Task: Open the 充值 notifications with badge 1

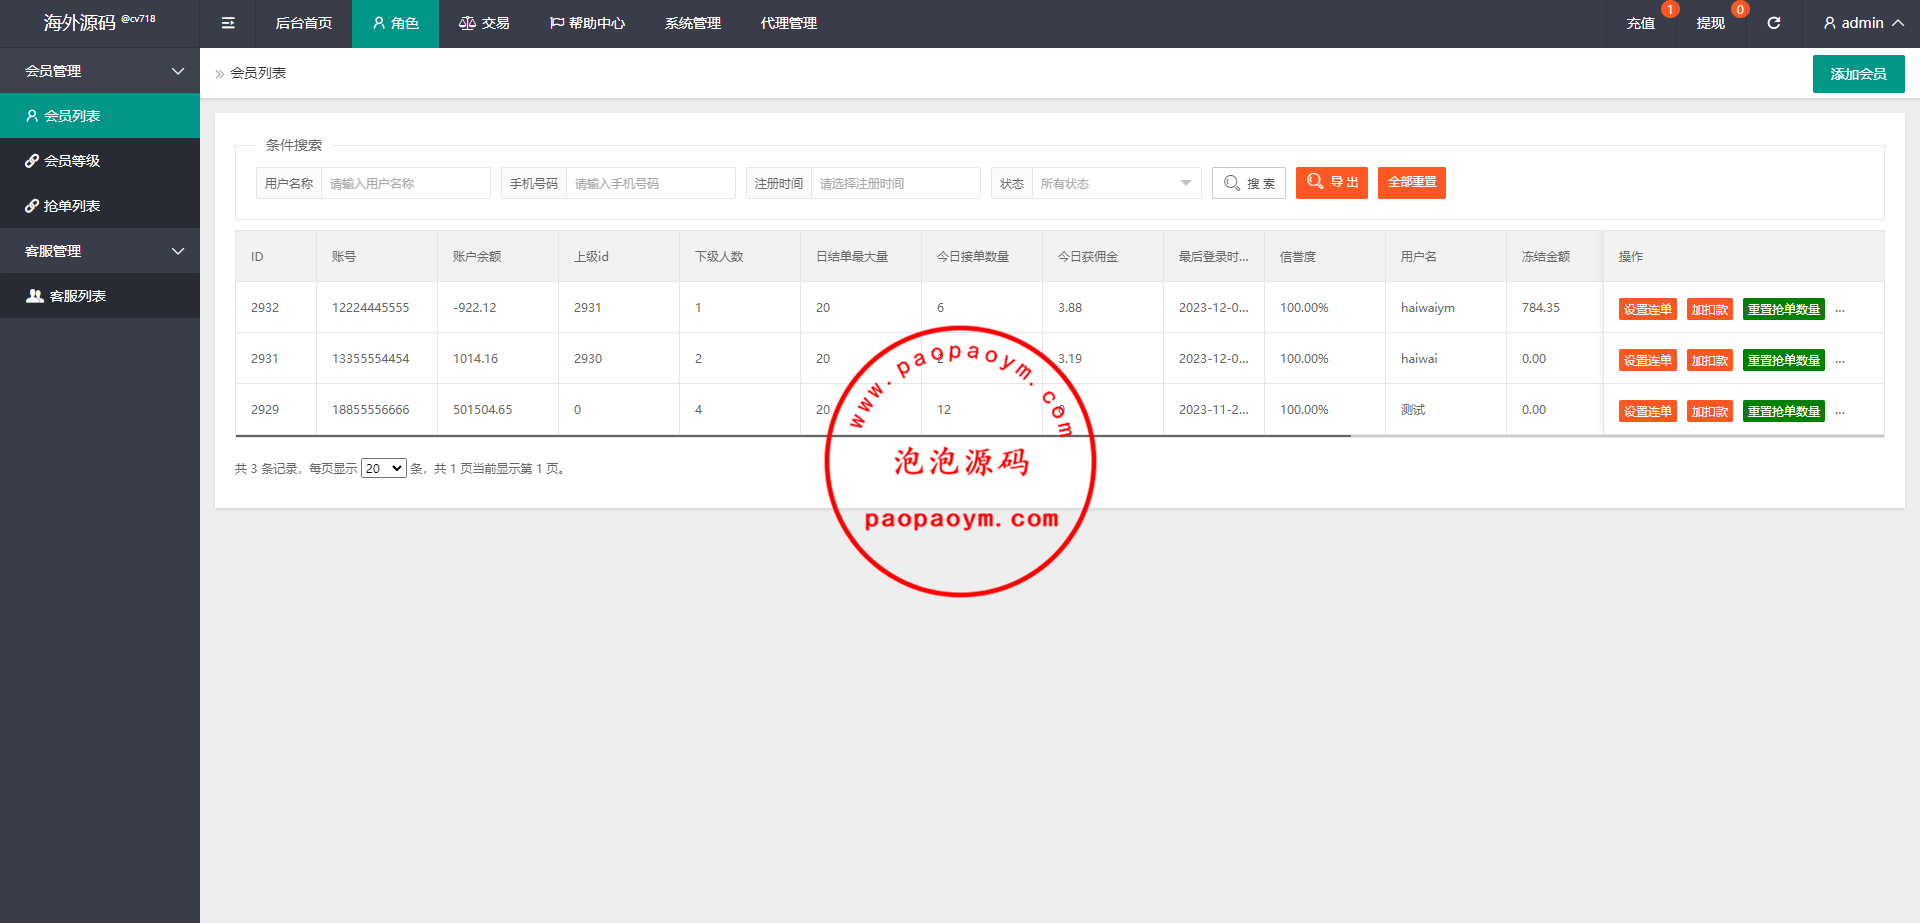Action: coord(1640,23)
